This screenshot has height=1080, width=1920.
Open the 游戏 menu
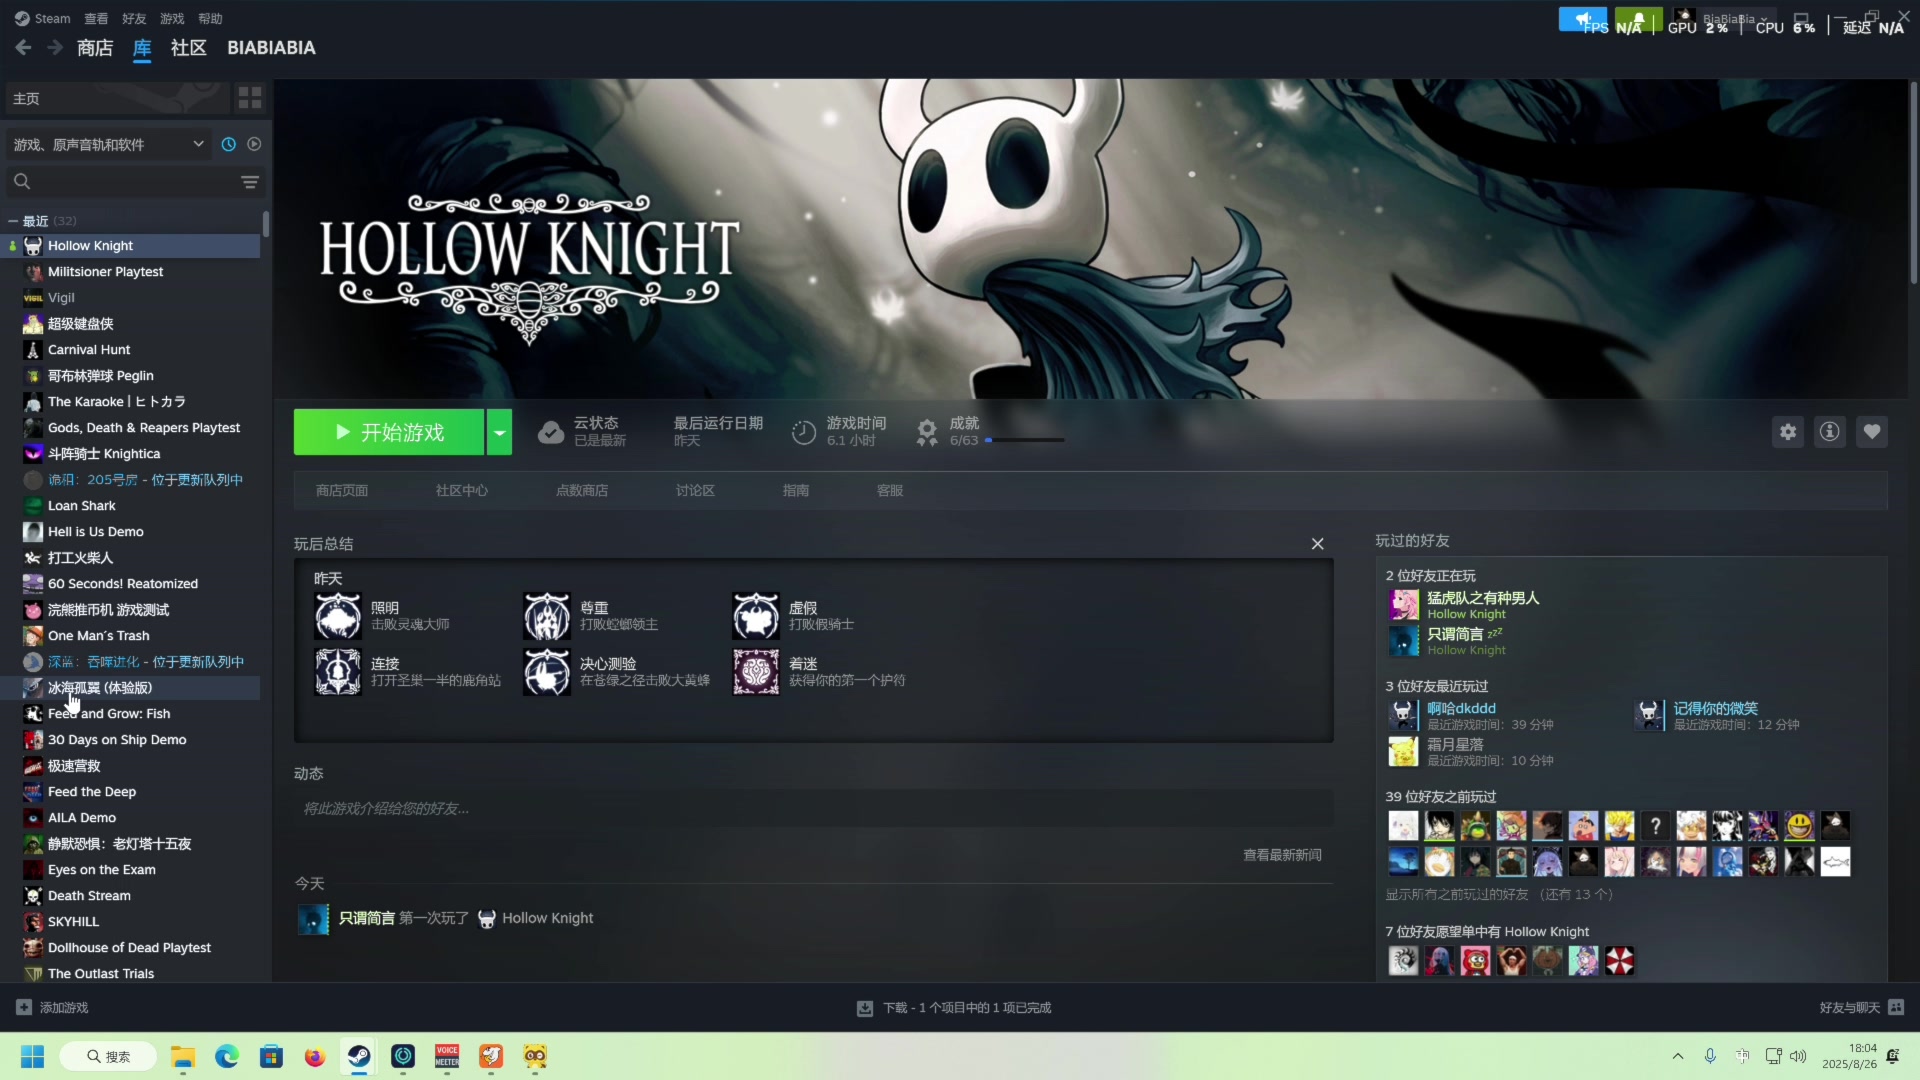pyautogui.click(x=172, y=18)
